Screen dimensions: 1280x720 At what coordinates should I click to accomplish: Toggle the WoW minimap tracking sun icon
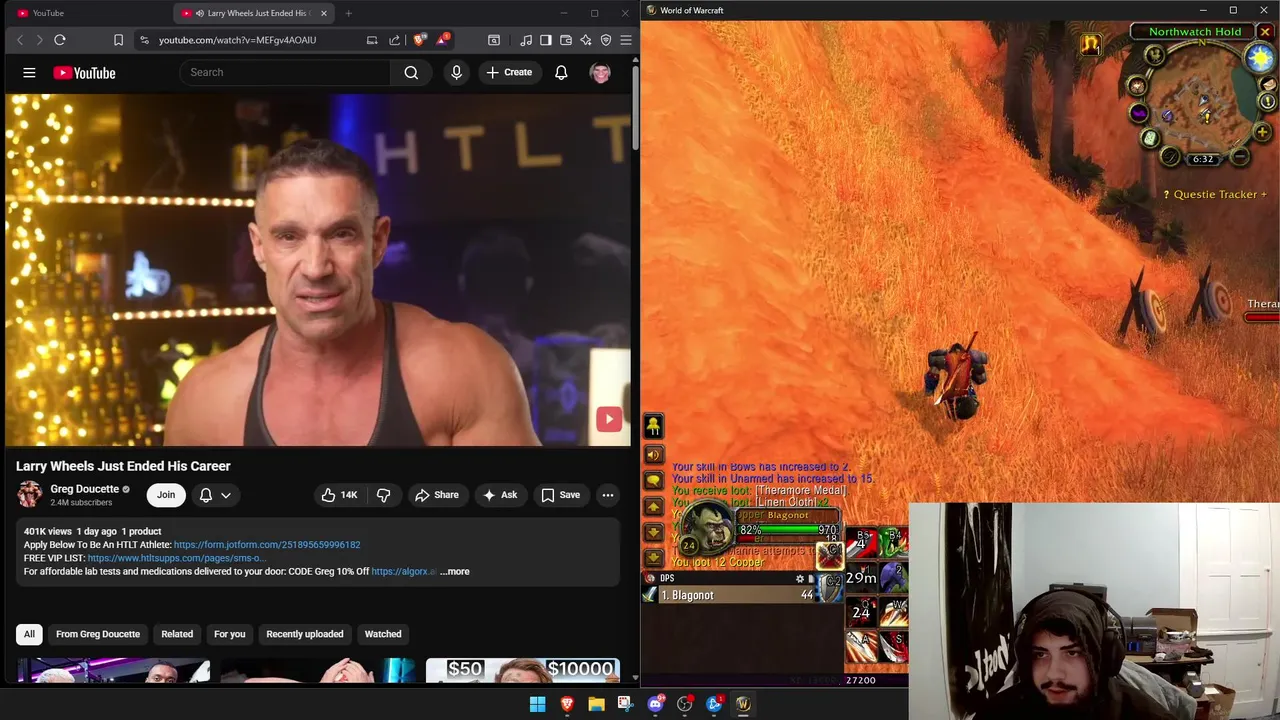click(1260, 58)
